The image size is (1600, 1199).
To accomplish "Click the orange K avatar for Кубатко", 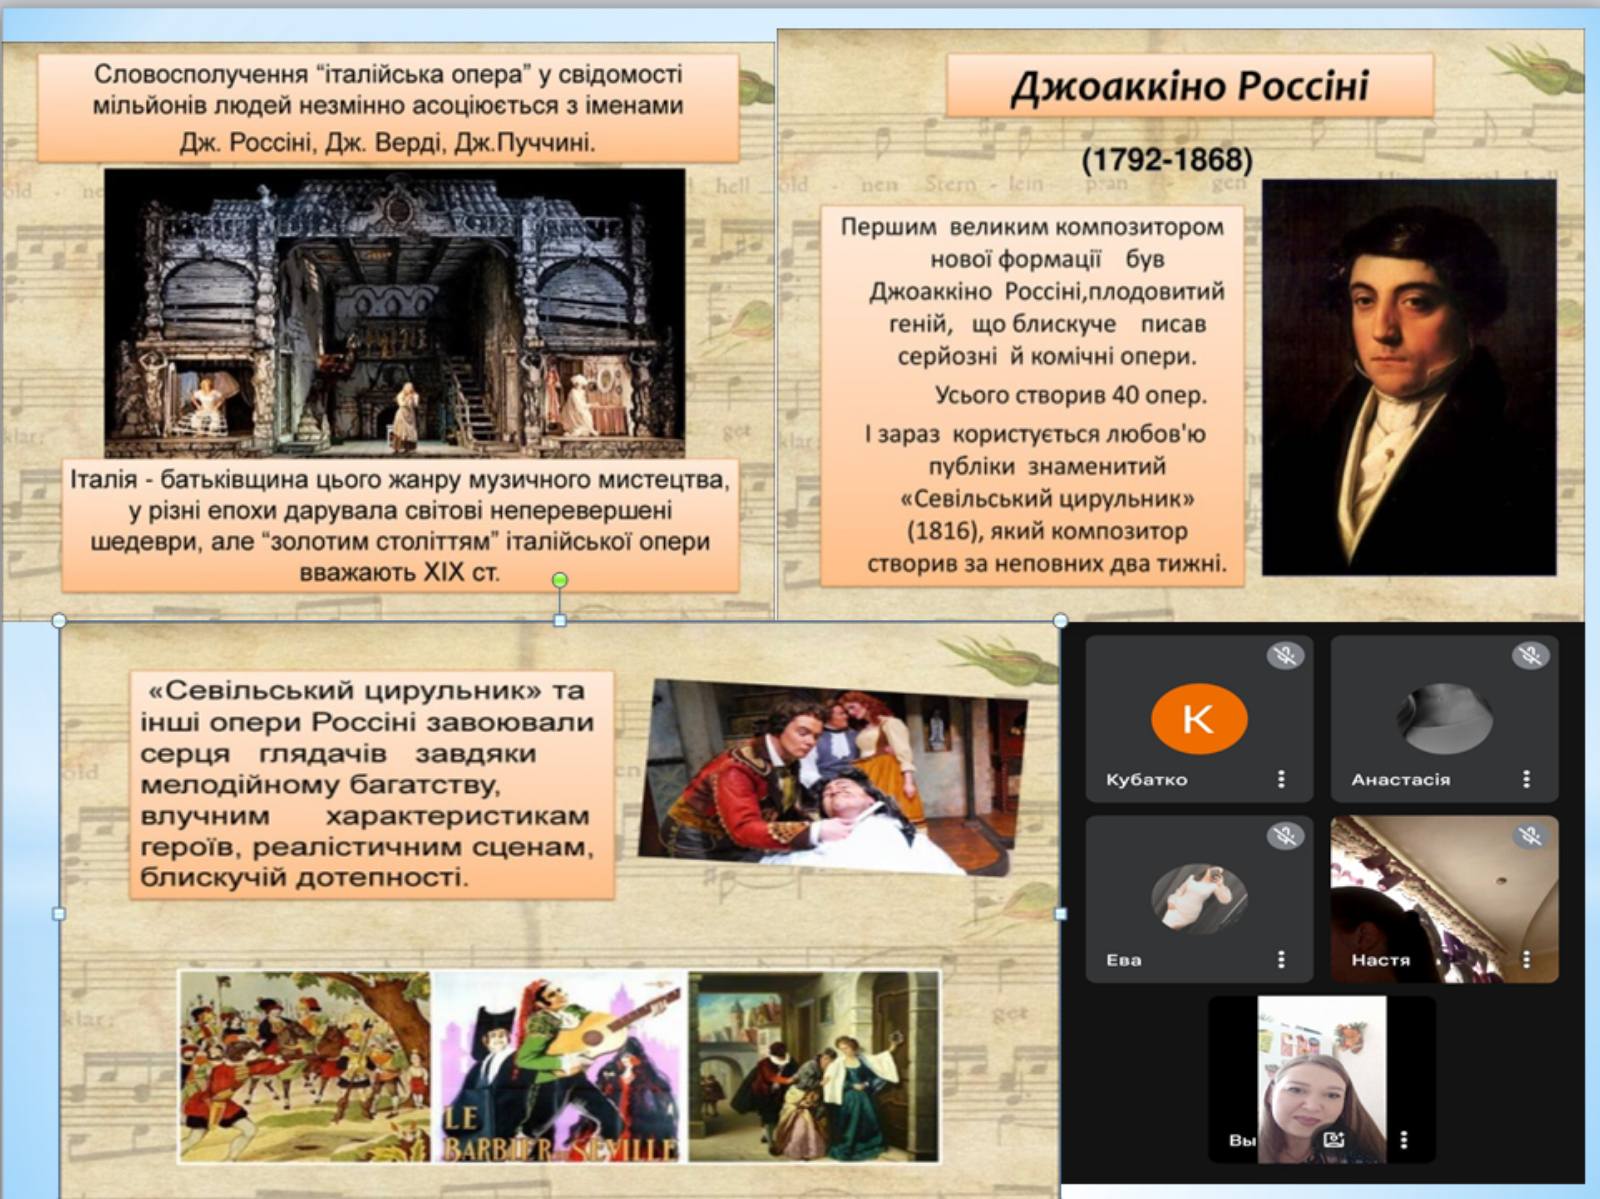I will [x=1199, y=718].
